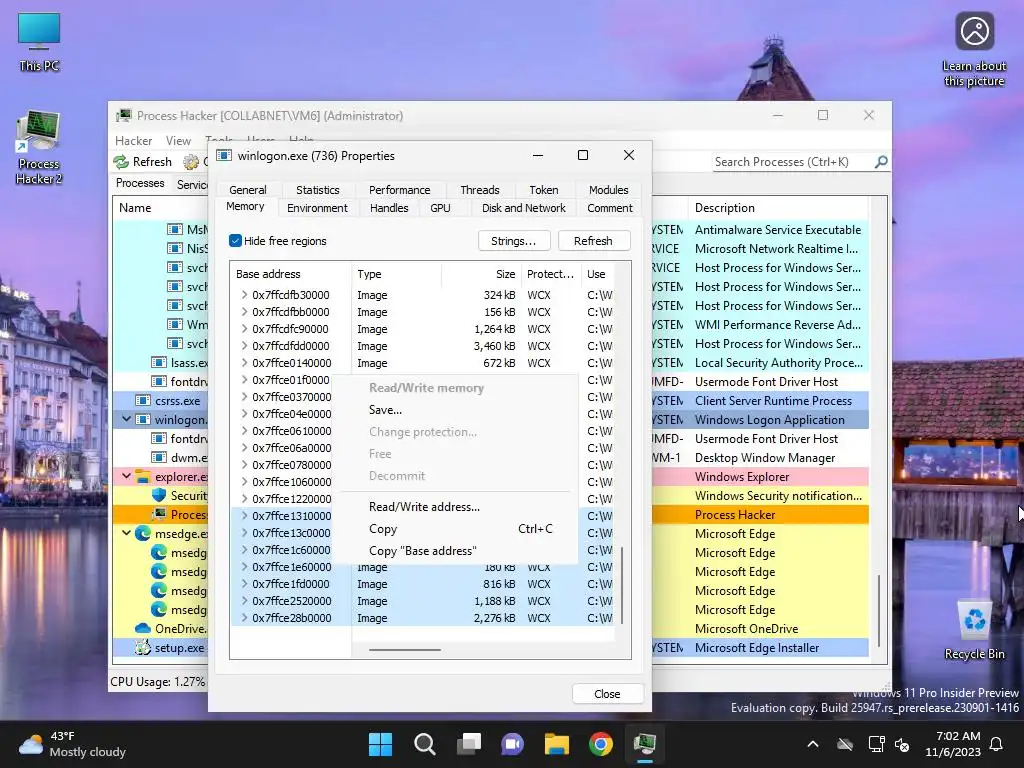The height and width of the screenshot is (768, 1024).
Task: Open the Recycle Bin desktop icon
Action: pos(974,629)
